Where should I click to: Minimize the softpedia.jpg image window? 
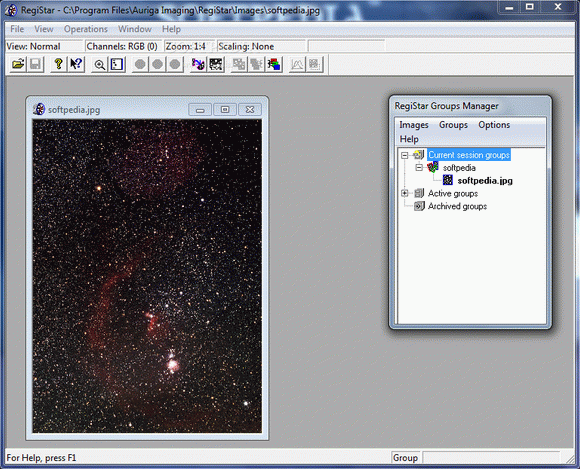(x=200, y=109)
